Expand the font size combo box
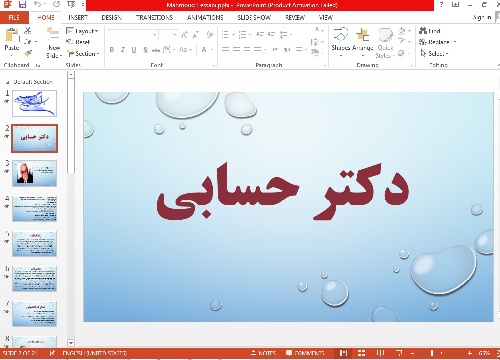Image resolution: width=500 pixels, height=360 pixels. click(174, 35)
